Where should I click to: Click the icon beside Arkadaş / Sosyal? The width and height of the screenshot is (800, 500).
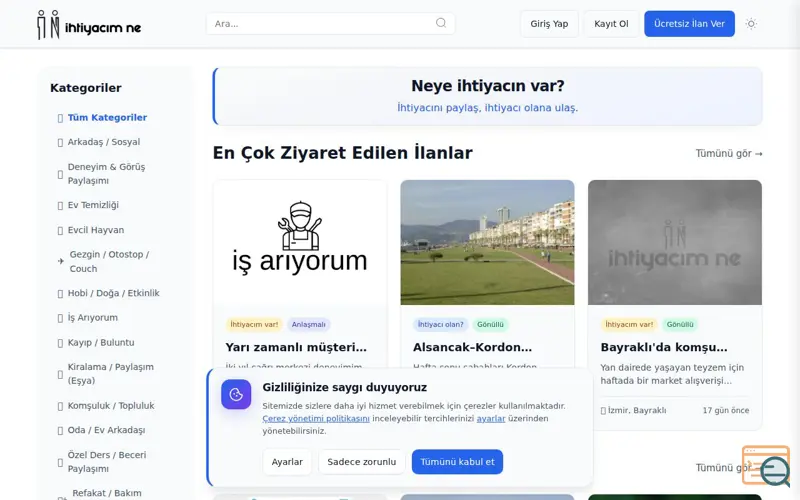point(60,142)
